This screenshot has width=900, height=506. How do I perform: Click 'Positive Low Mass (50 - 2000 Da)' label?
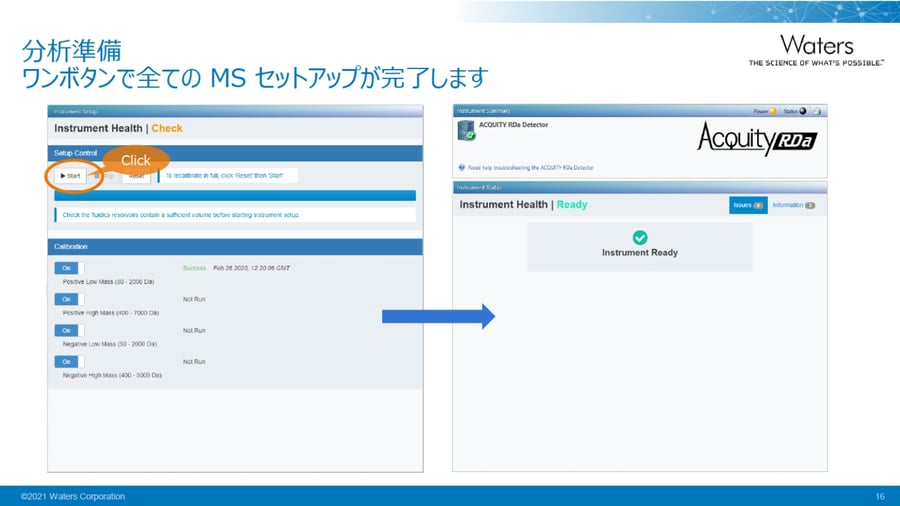pyautogui.click(x=108, y=282)
